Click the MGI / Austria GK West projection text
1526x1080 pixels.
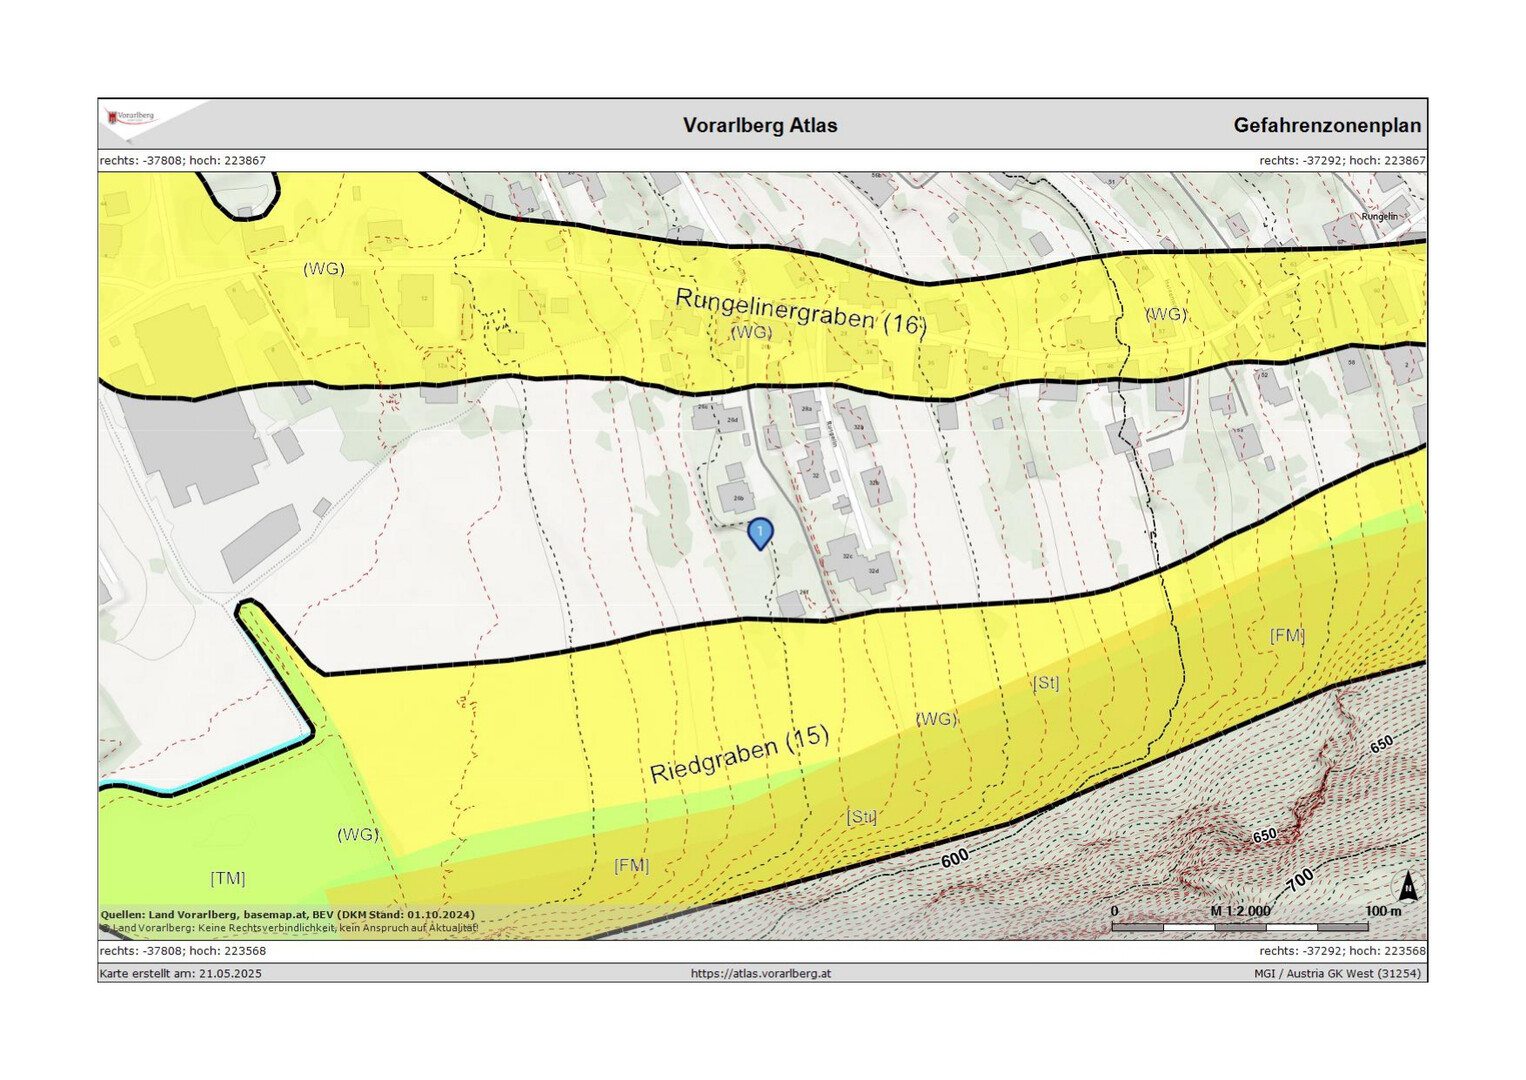[x=1337, y=973]
